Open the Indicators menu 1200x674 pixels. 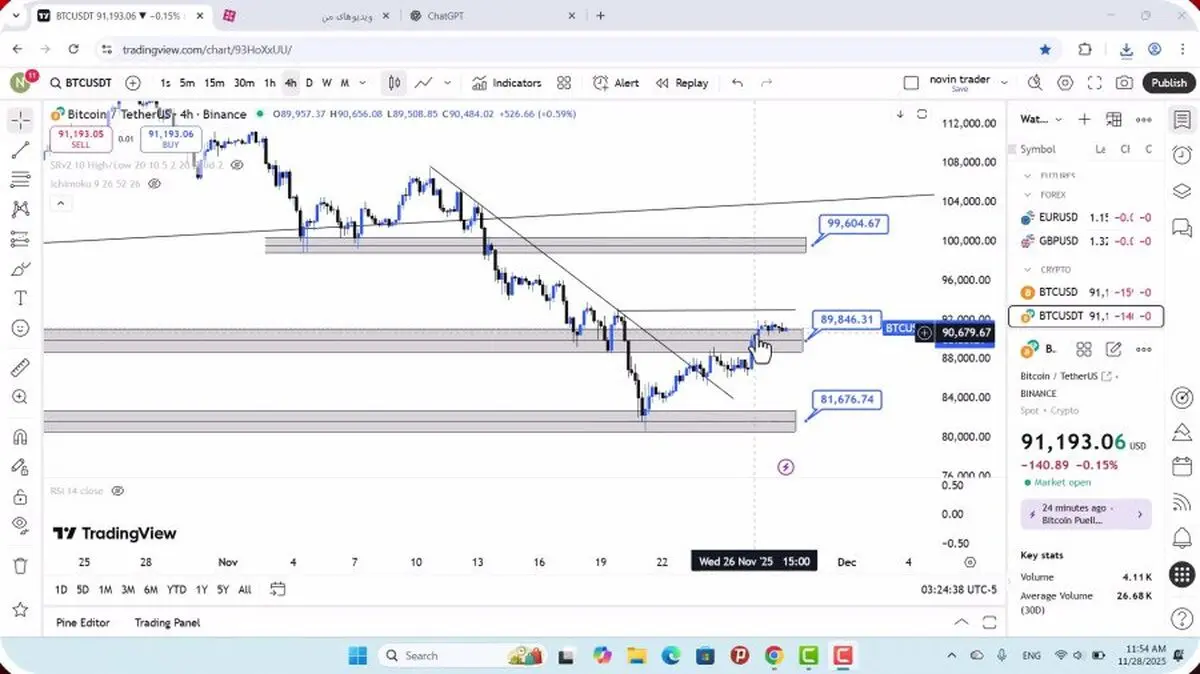tap(507, 83)
